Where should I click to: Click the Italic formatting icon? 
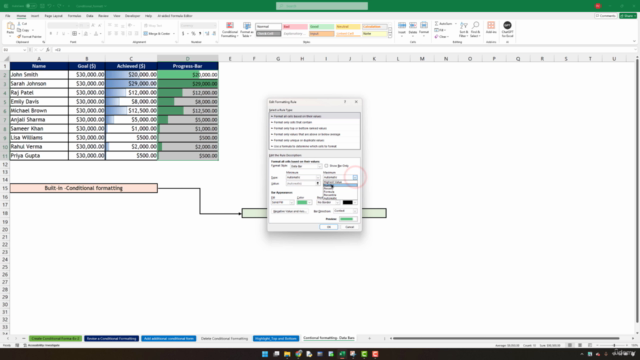pyautogui.click(x=57, y=33)
